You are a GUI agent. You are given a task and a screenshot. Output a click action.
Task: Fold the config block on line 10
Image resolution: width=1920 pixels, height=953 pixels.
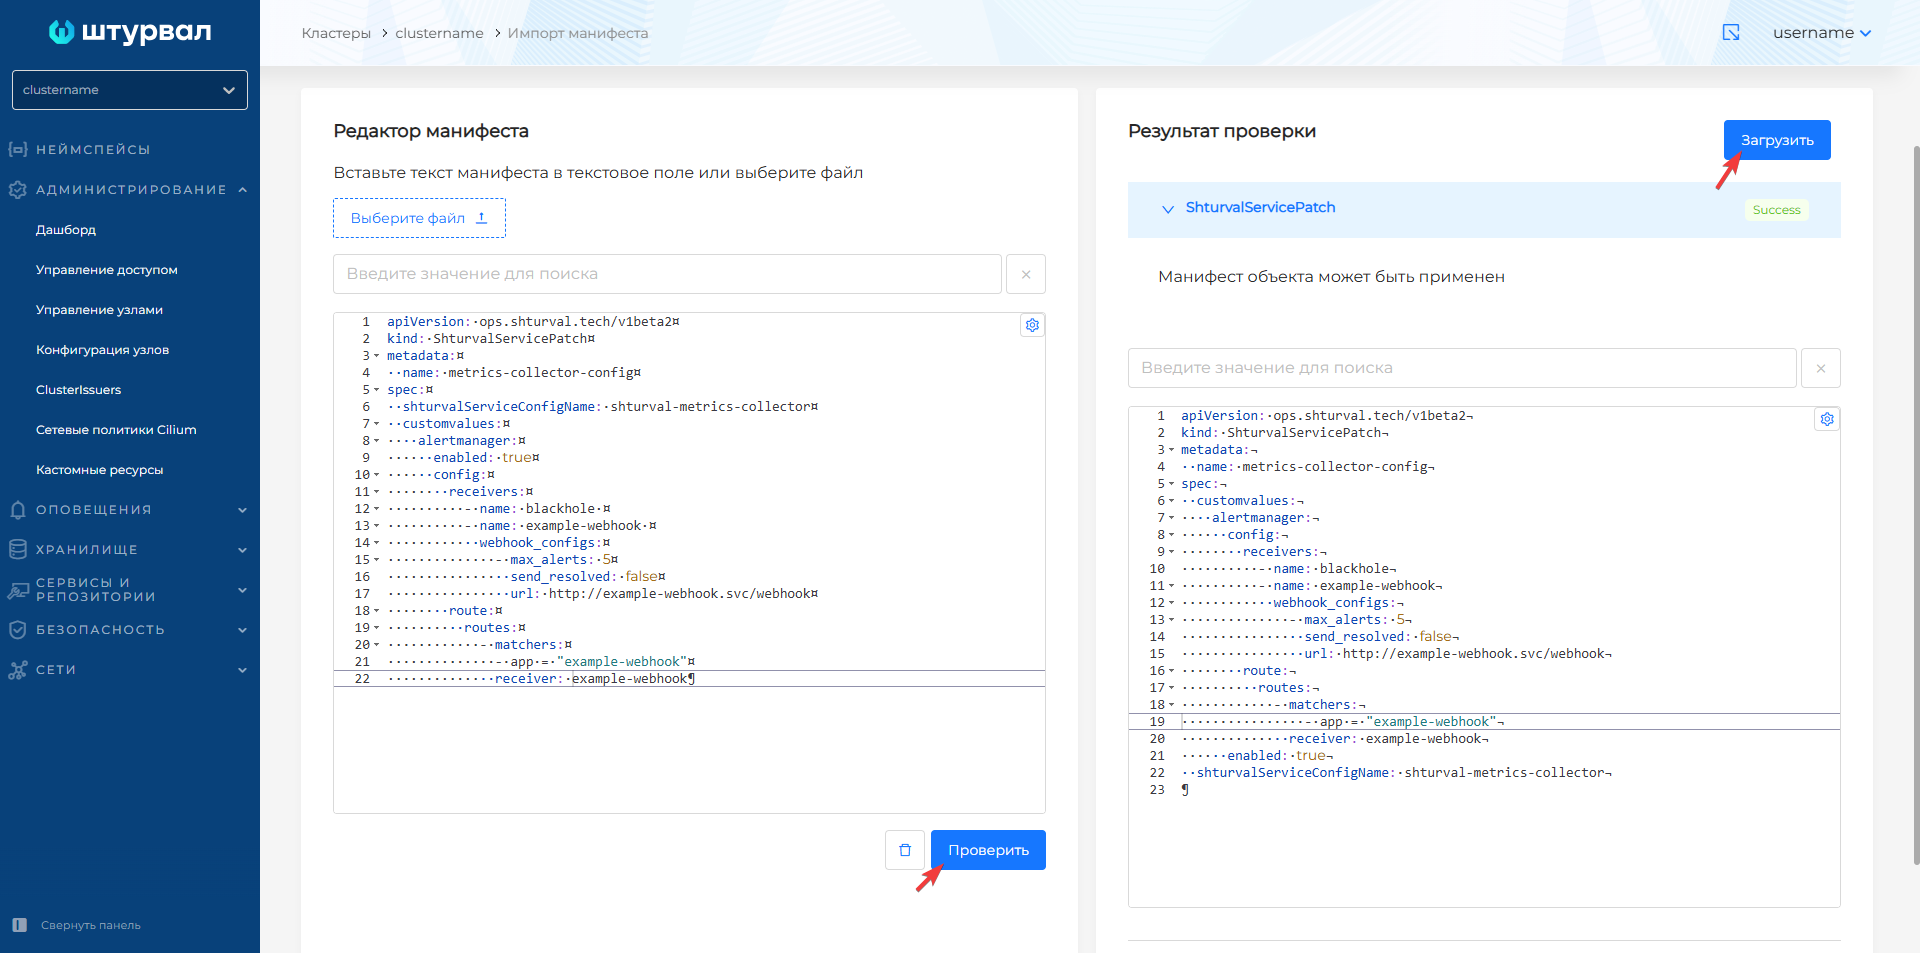[375, 473]
